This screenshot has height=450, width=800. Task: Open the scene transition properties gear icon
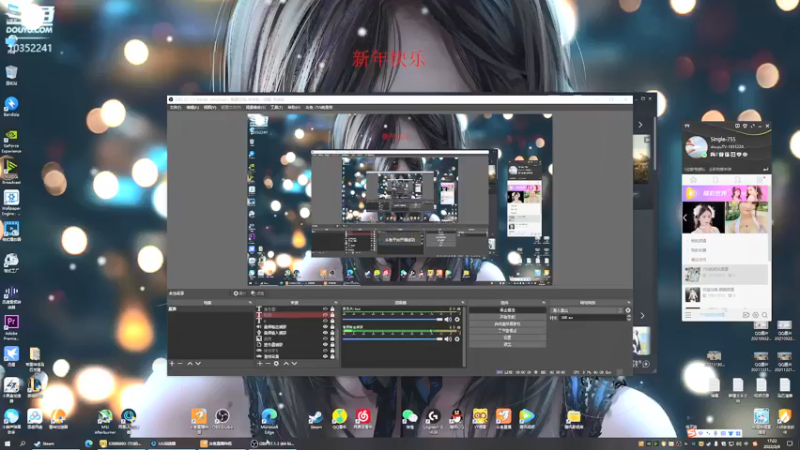[x=628, y=310]
